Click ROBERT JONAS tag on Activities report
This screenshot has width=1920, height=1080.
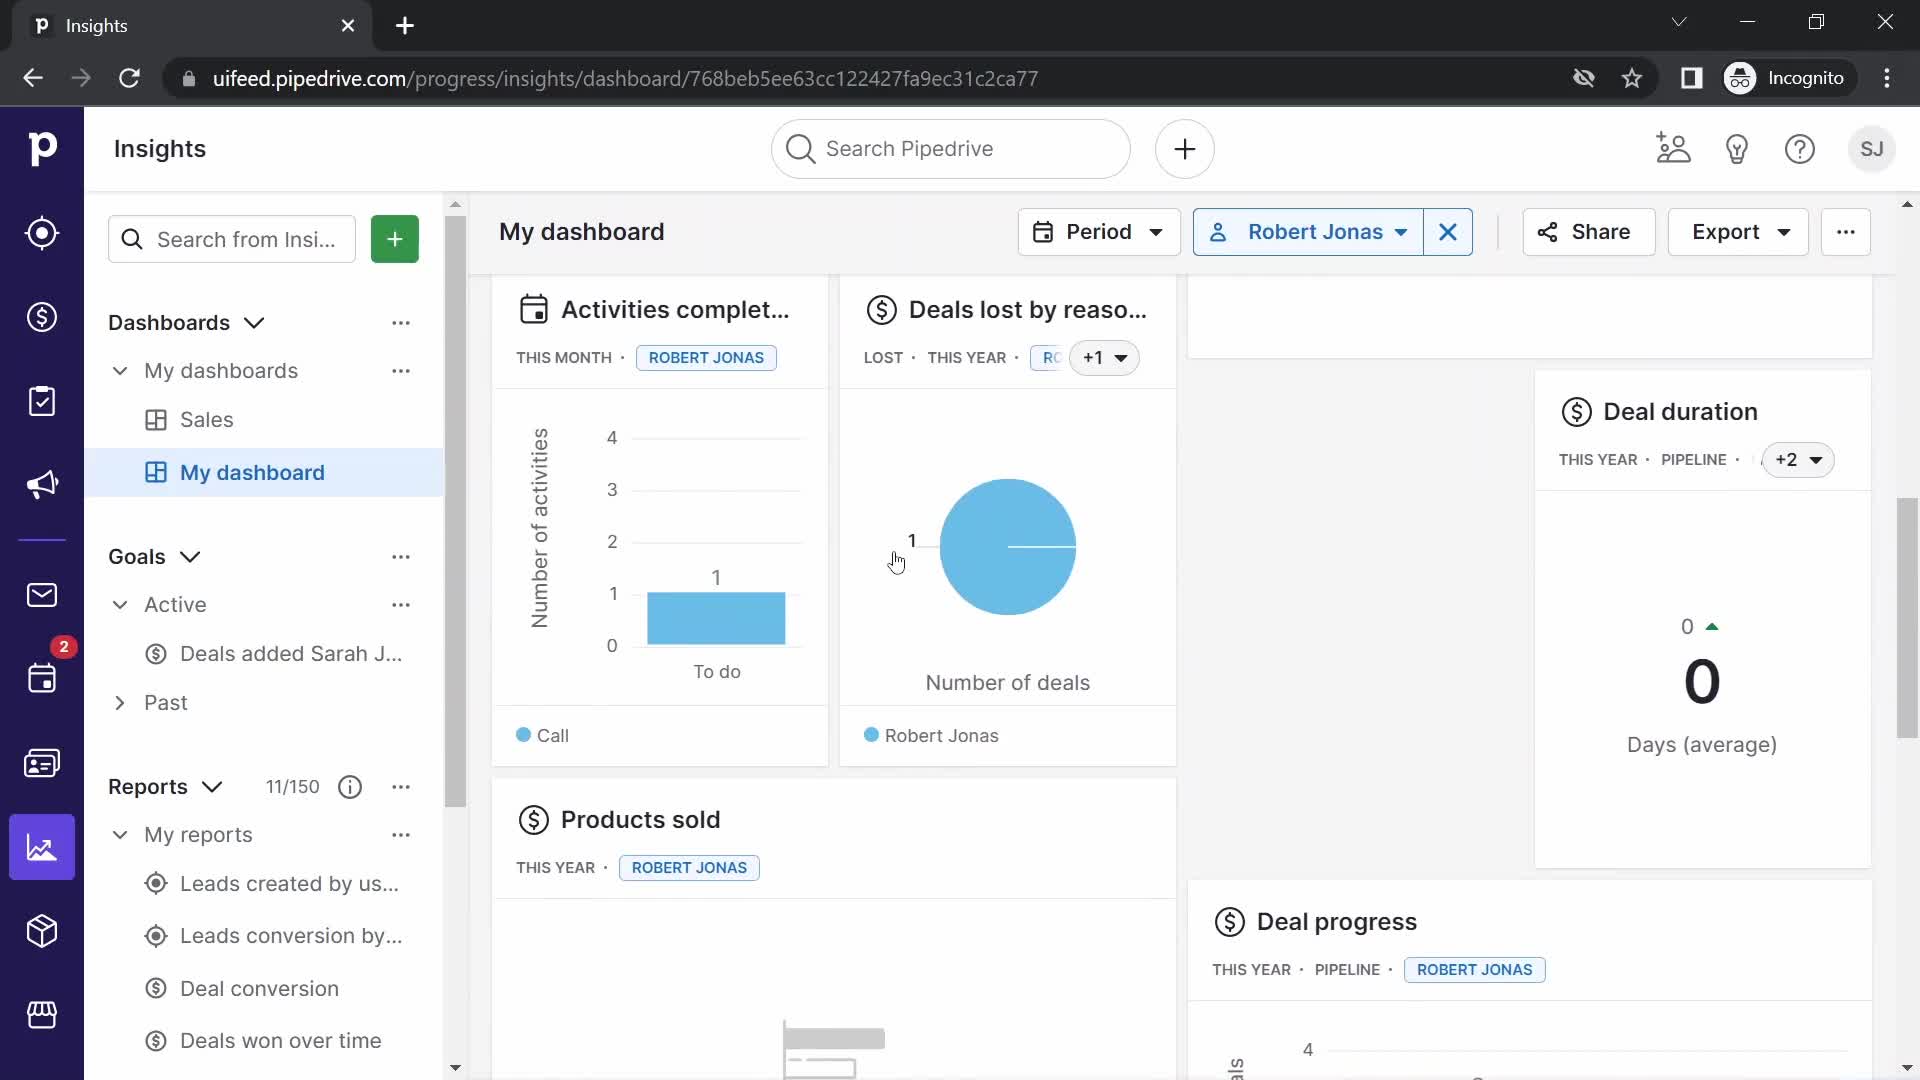point(706,358)
